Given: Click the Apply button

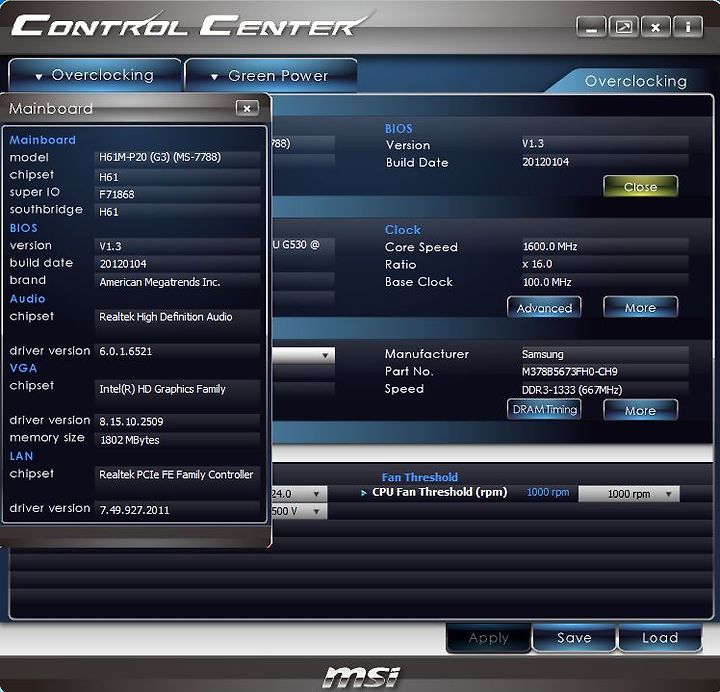Looking at the screenshot, I should pos(489,637).
